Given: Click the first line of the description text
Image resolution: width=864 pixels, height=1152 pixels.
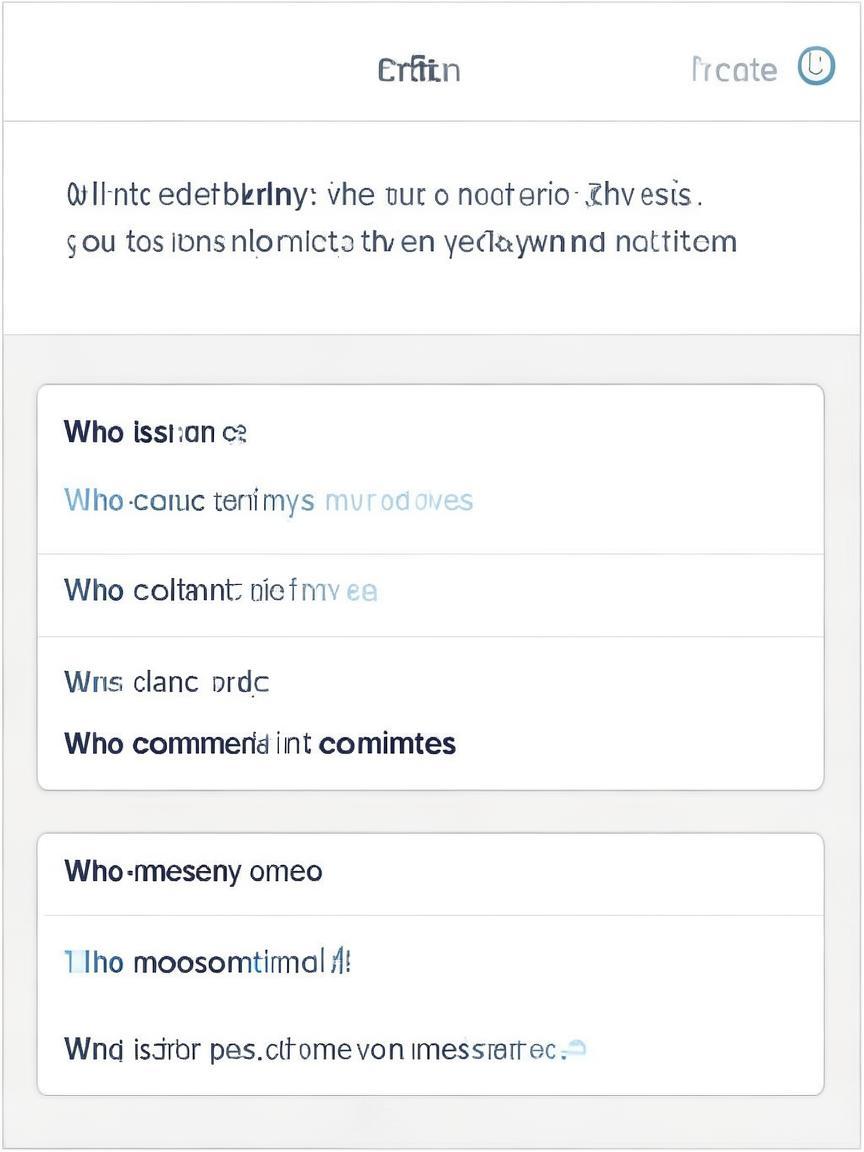Looking at the screenshot, I should click(x=384, y=193).
